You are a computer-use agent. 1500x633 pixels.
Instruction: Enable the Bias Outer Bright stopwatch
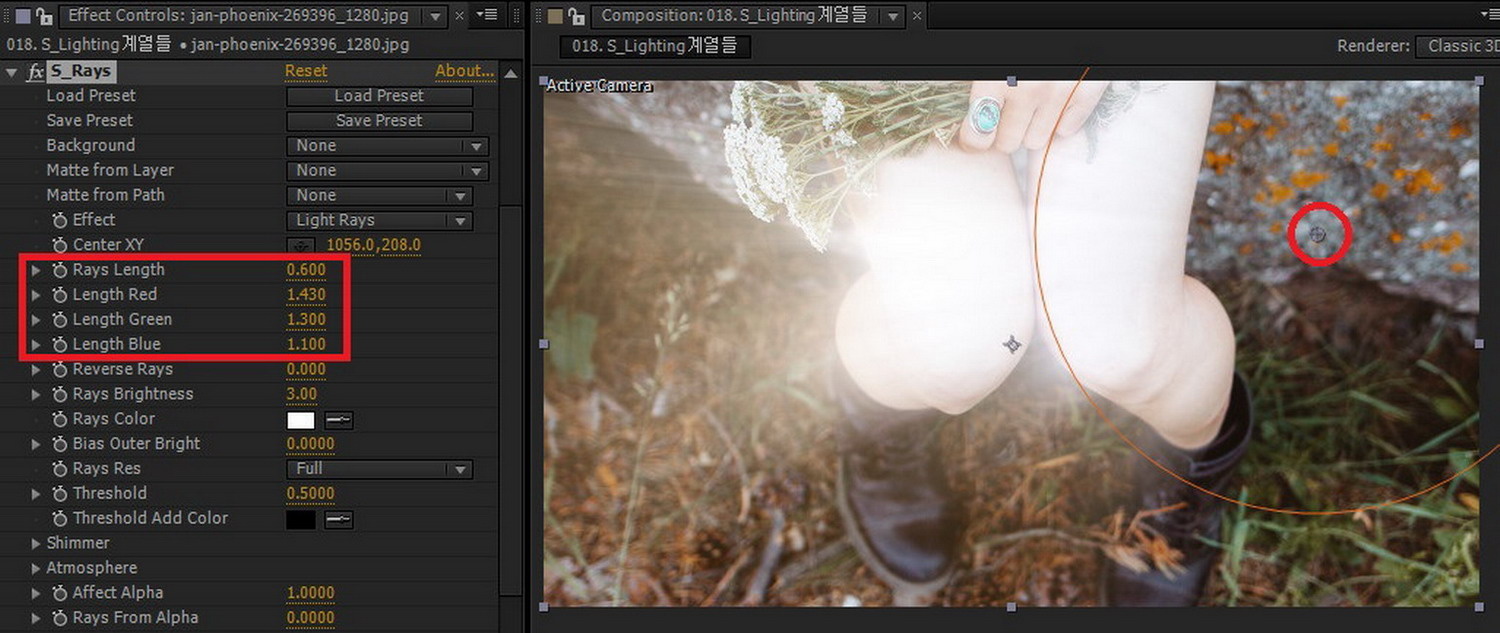(59, 444)
